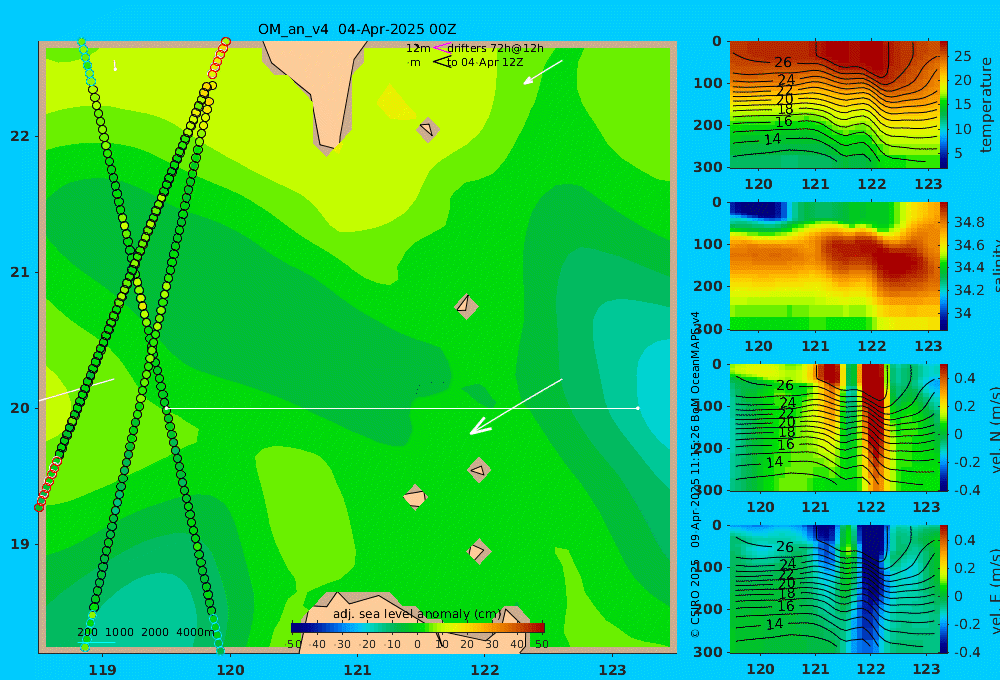This screenshot has height=680, width=1000.
Task: Click the small white arrow in the map's upper right
Action: 543,72
